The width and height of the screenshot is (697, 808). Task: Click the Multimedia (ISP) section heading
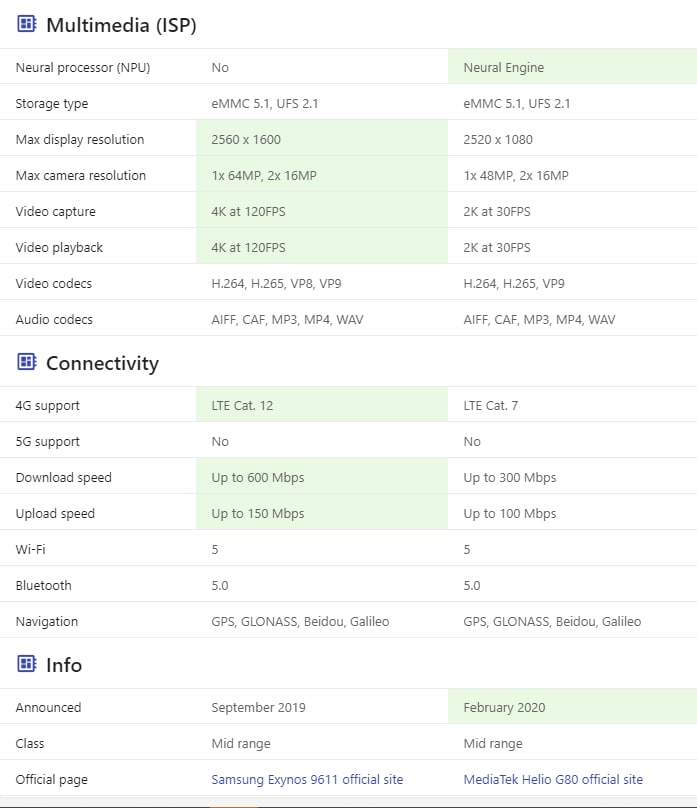tap(121, 25)
